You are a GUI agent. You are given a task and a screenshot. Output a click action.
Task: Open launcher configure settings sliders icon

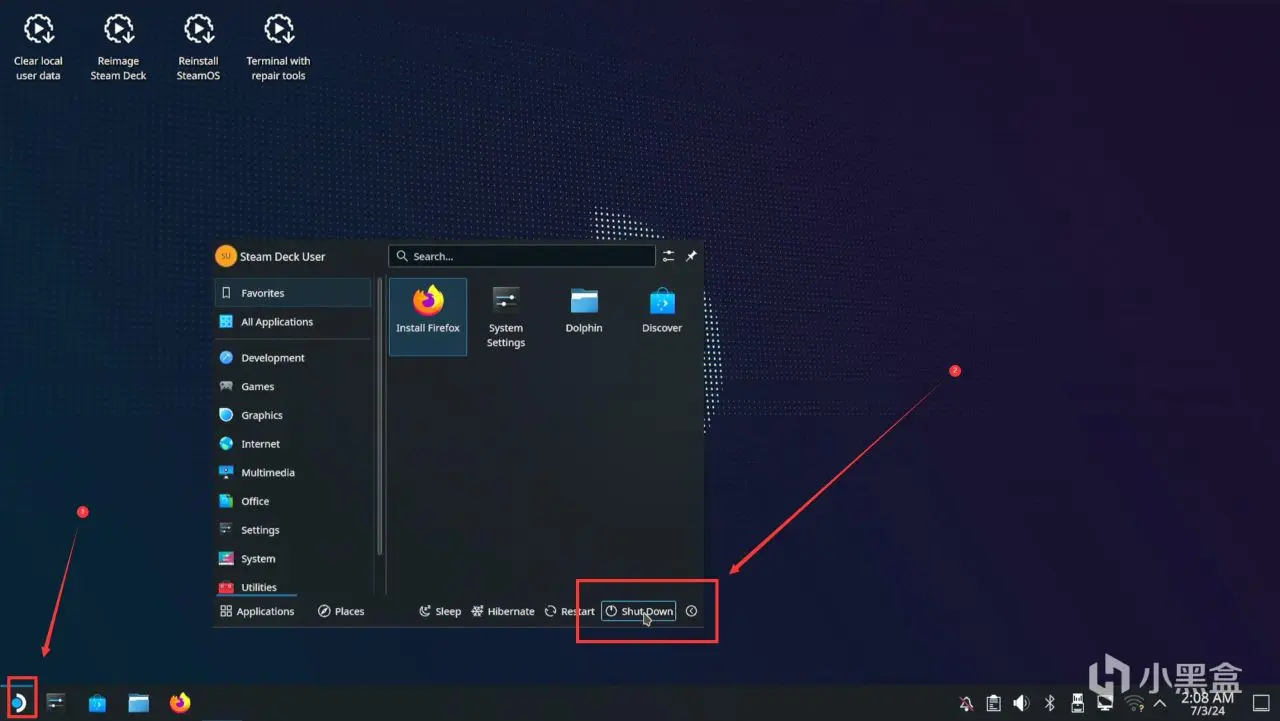[669, 256]
